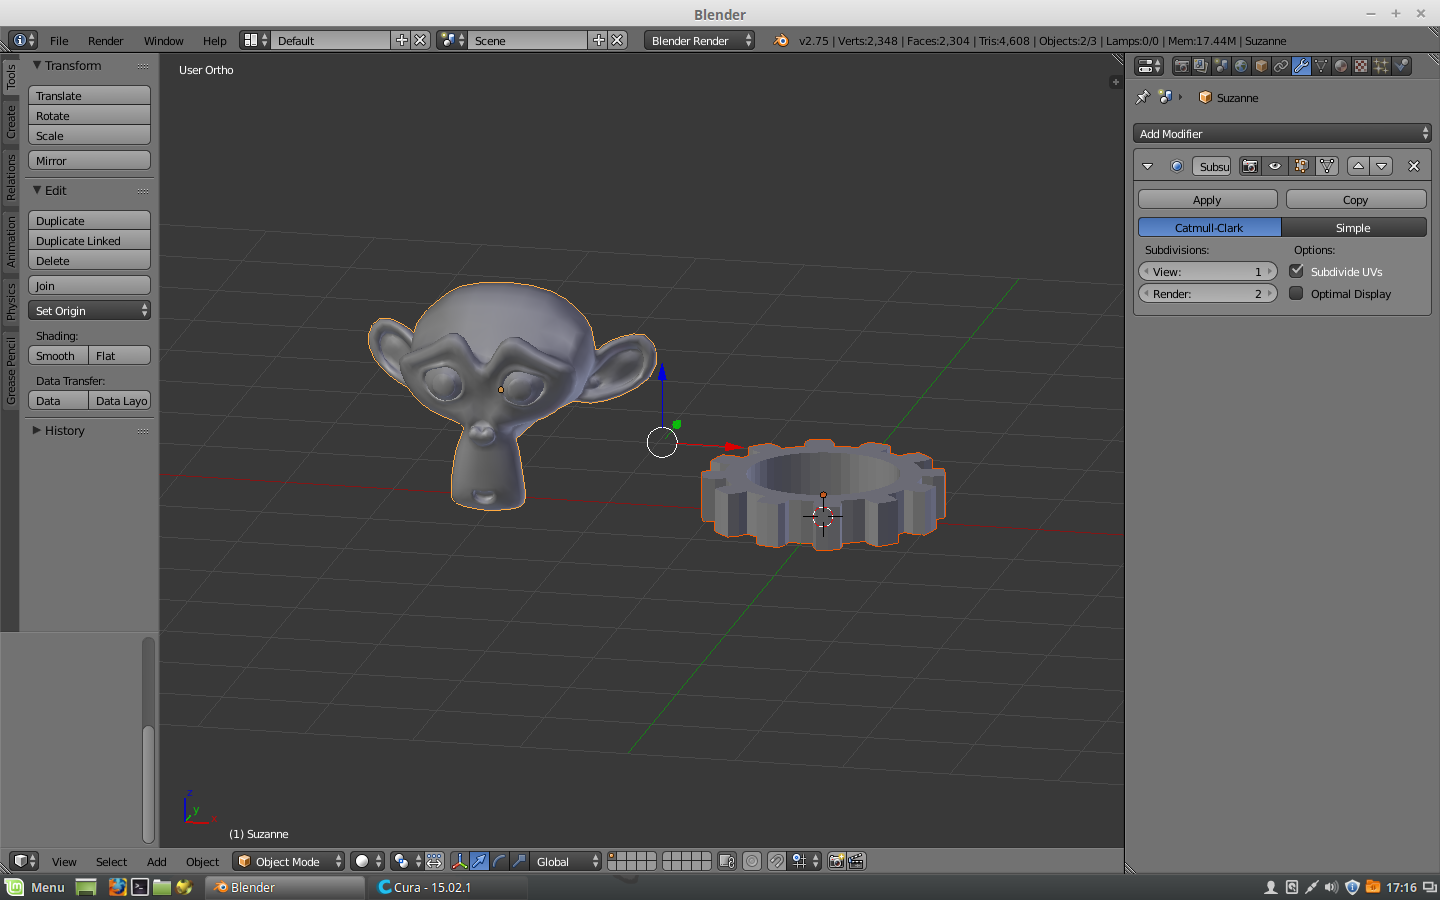The width and height of the screenshot is (1440, 900).
Task: Select the Simple subdivision type
Action: point(1354,228)
